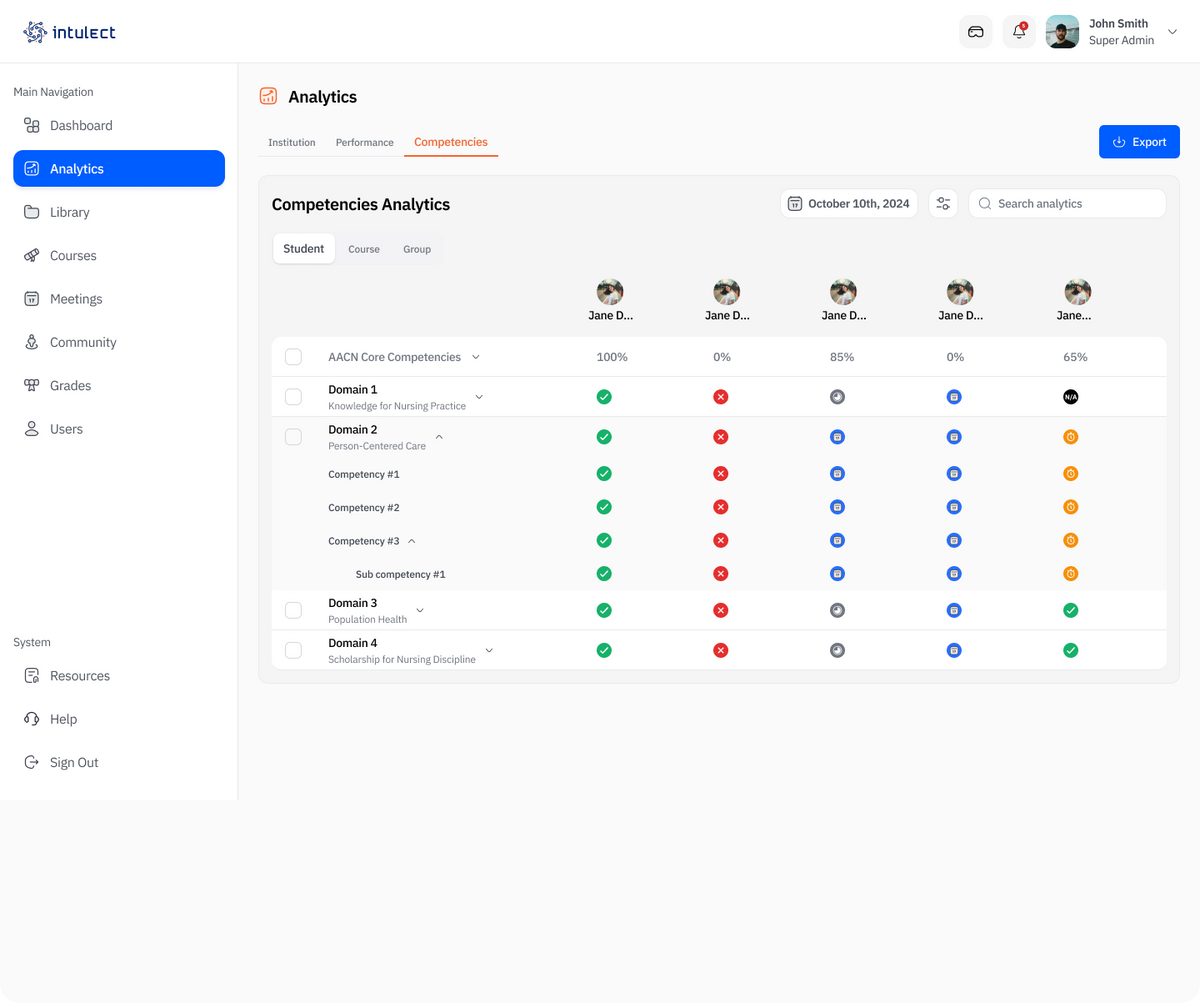Click the Dashboard sidebar icon
This screenshot has height=1003, width=1200.
(x=32, y=126)
